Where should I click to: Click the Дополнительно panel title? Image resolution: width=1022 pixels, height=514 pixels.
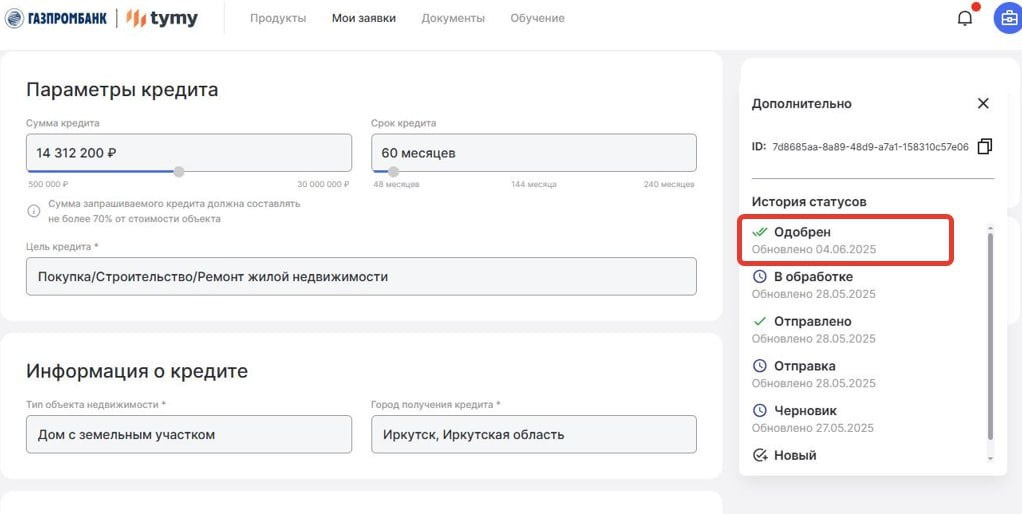click(801, 104)
